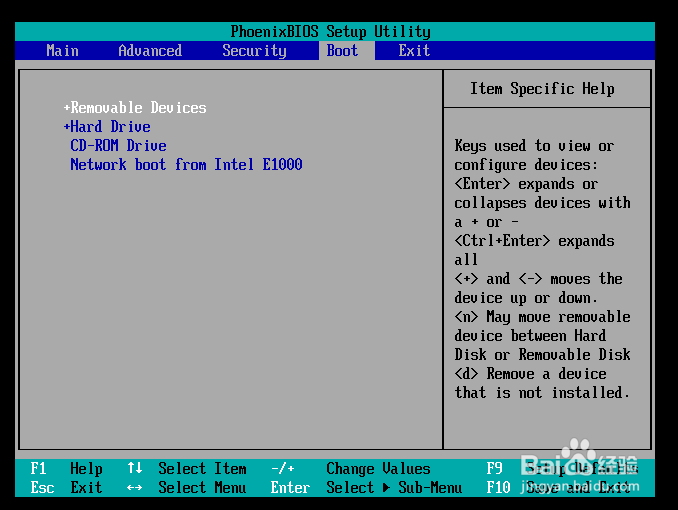Expand the plus sign before Hard Drive
Screen dimensions: 678x510
tap(67, 126)
